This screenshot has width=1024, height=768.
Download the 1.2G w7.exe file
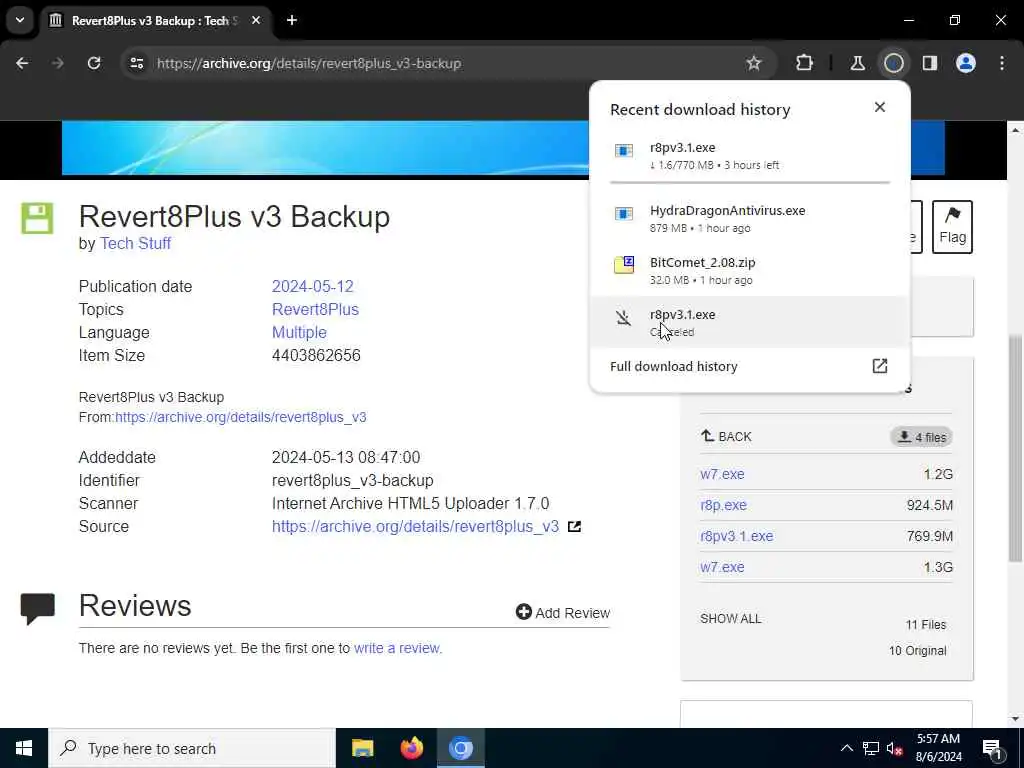click(x=722, y=474)
